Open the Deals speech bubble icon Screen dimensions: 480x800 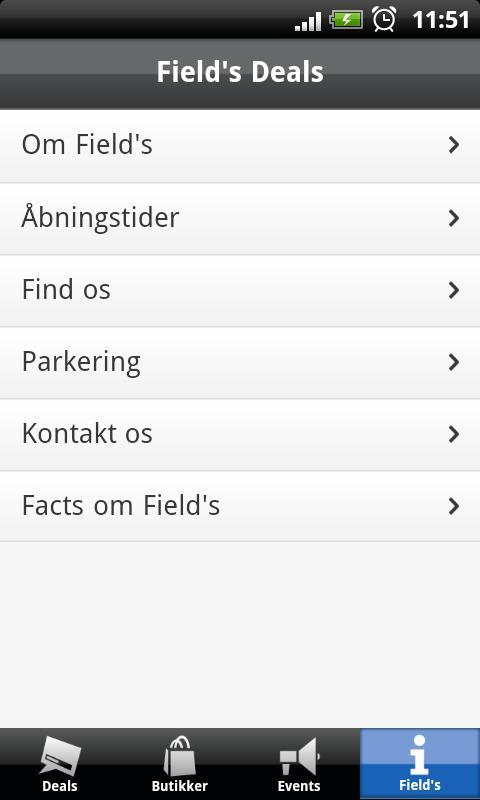[x=60, y=756]
